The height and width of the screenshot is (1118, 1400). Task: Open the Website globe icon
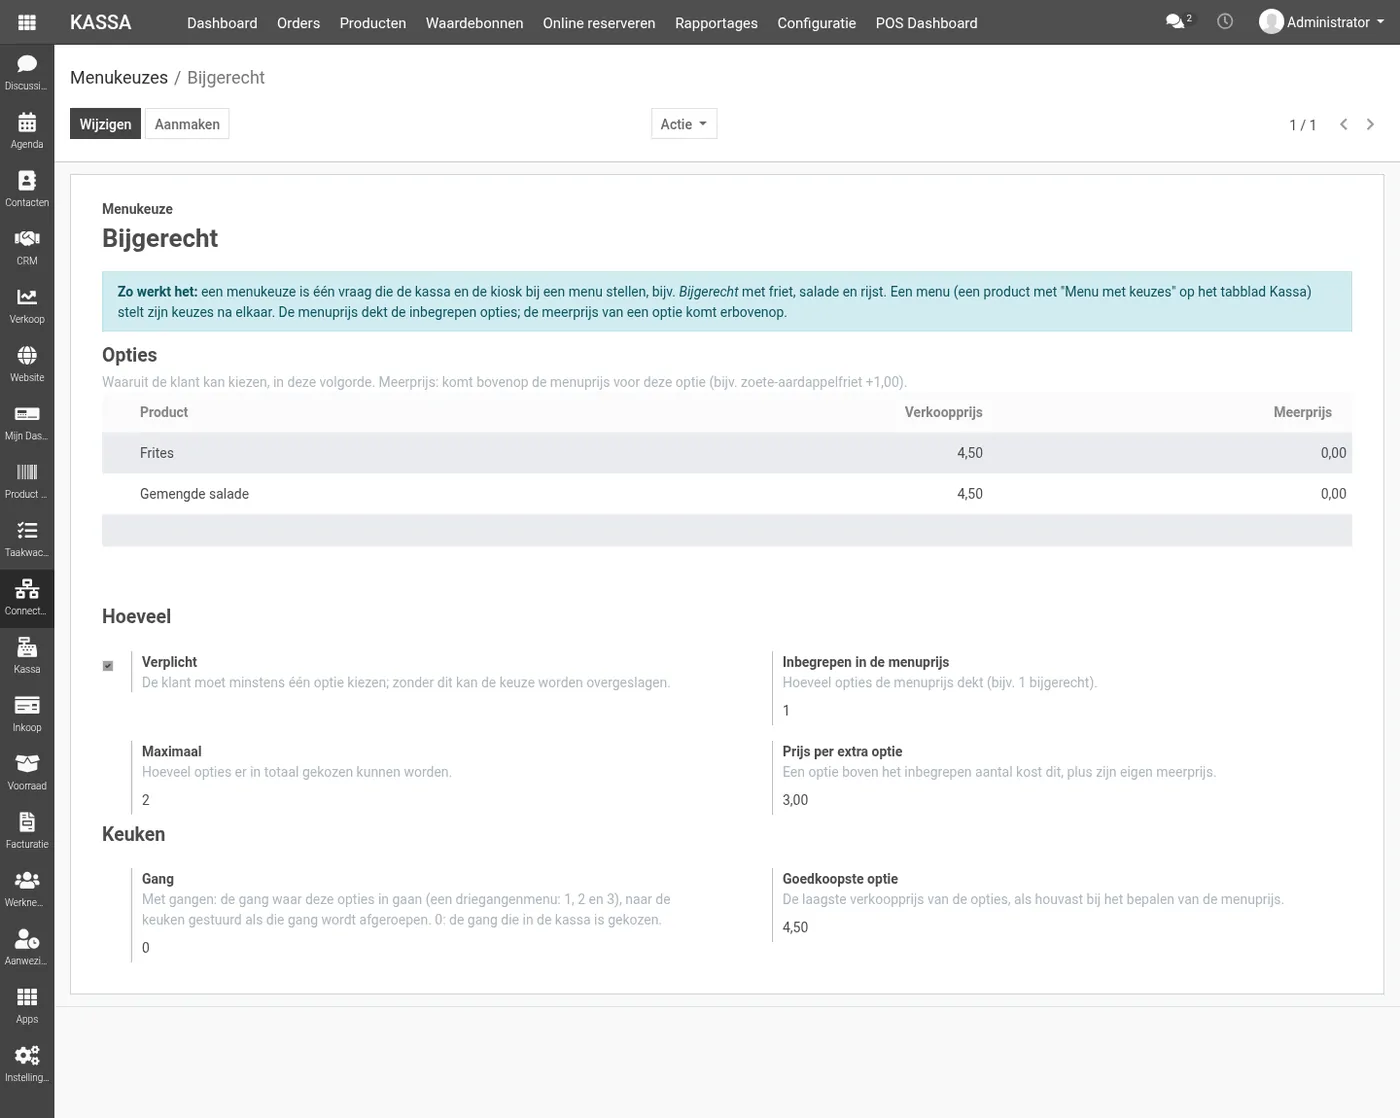[27, 363]
